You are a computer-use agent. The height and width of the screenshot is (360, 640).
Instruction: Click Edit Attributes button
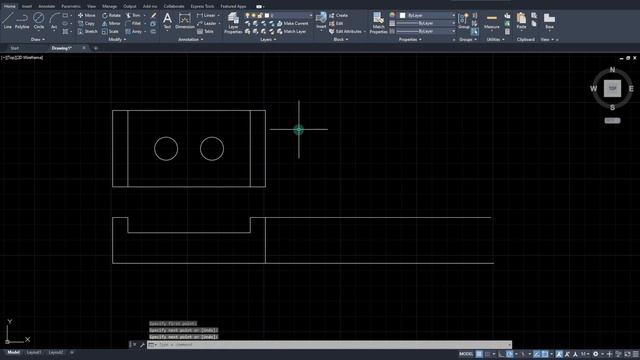(346, 31)
